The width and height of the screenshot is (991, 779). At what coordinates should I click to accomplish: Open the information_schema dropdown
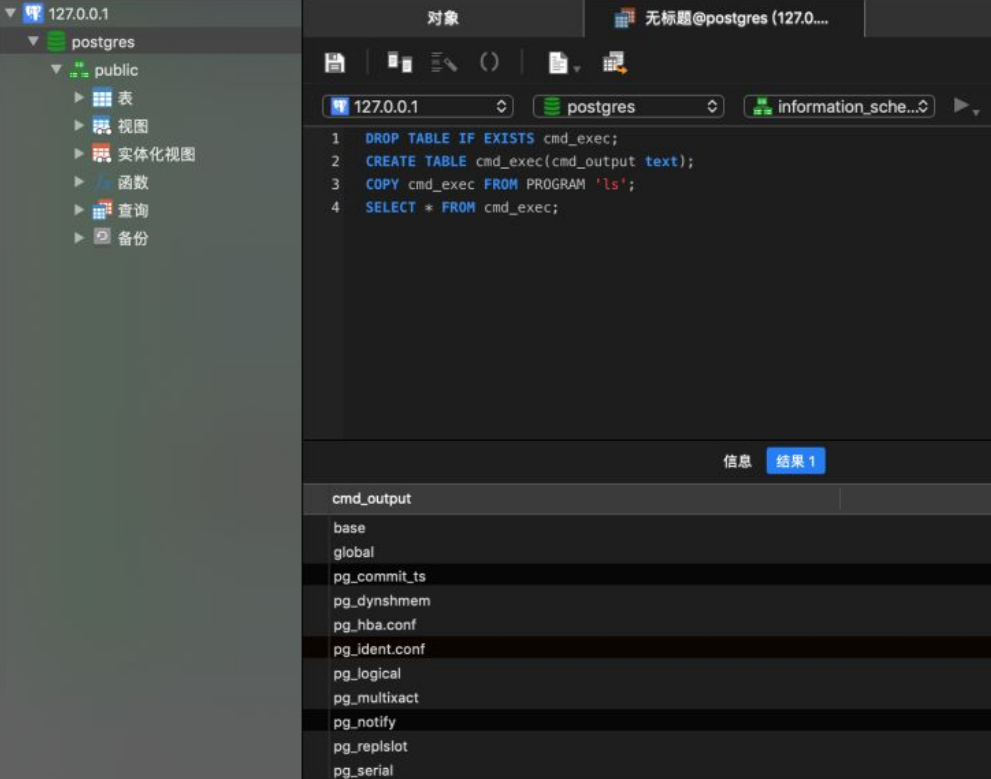pos(839,106)
